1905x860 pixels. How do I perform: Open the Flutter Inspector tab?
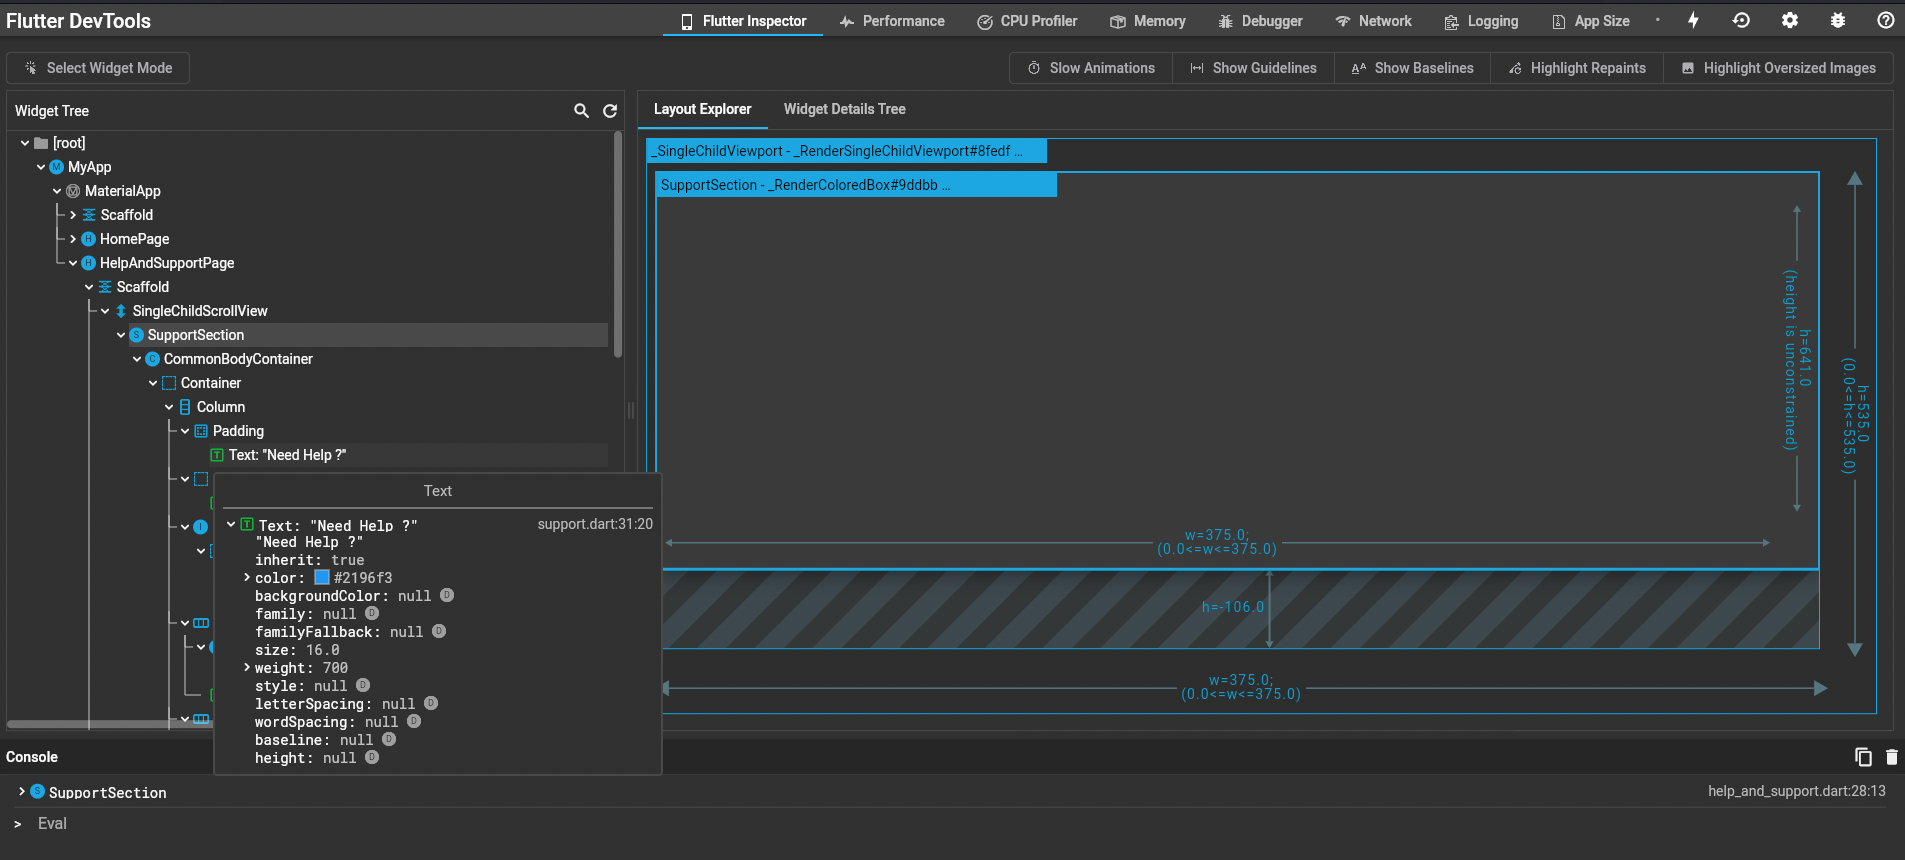point(743,21)
